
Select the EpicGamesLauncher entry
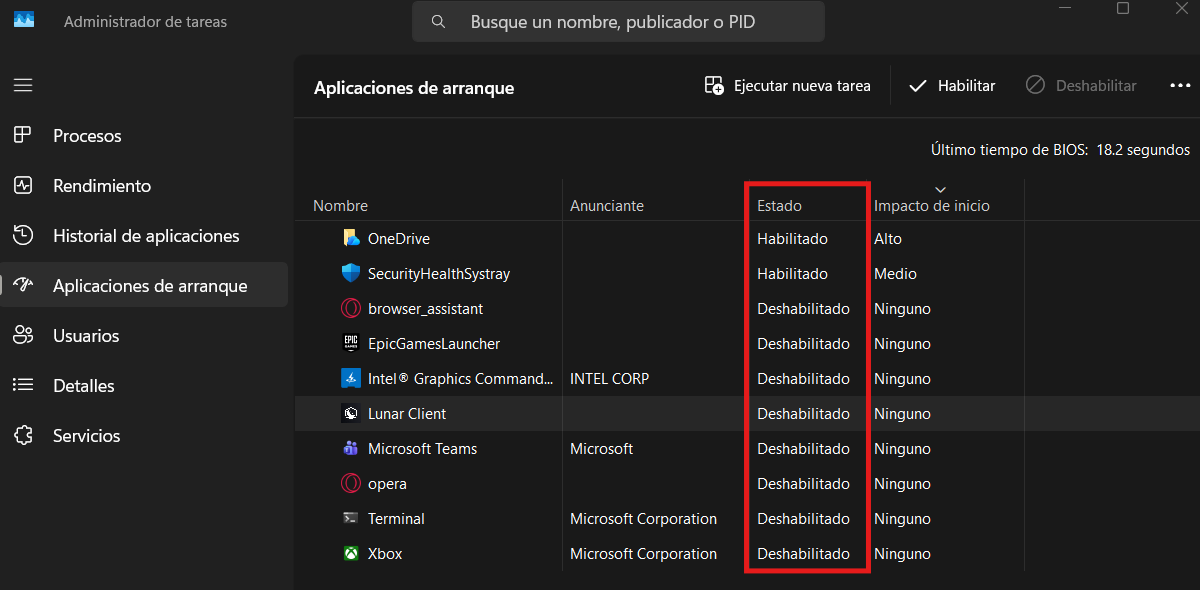434,343
